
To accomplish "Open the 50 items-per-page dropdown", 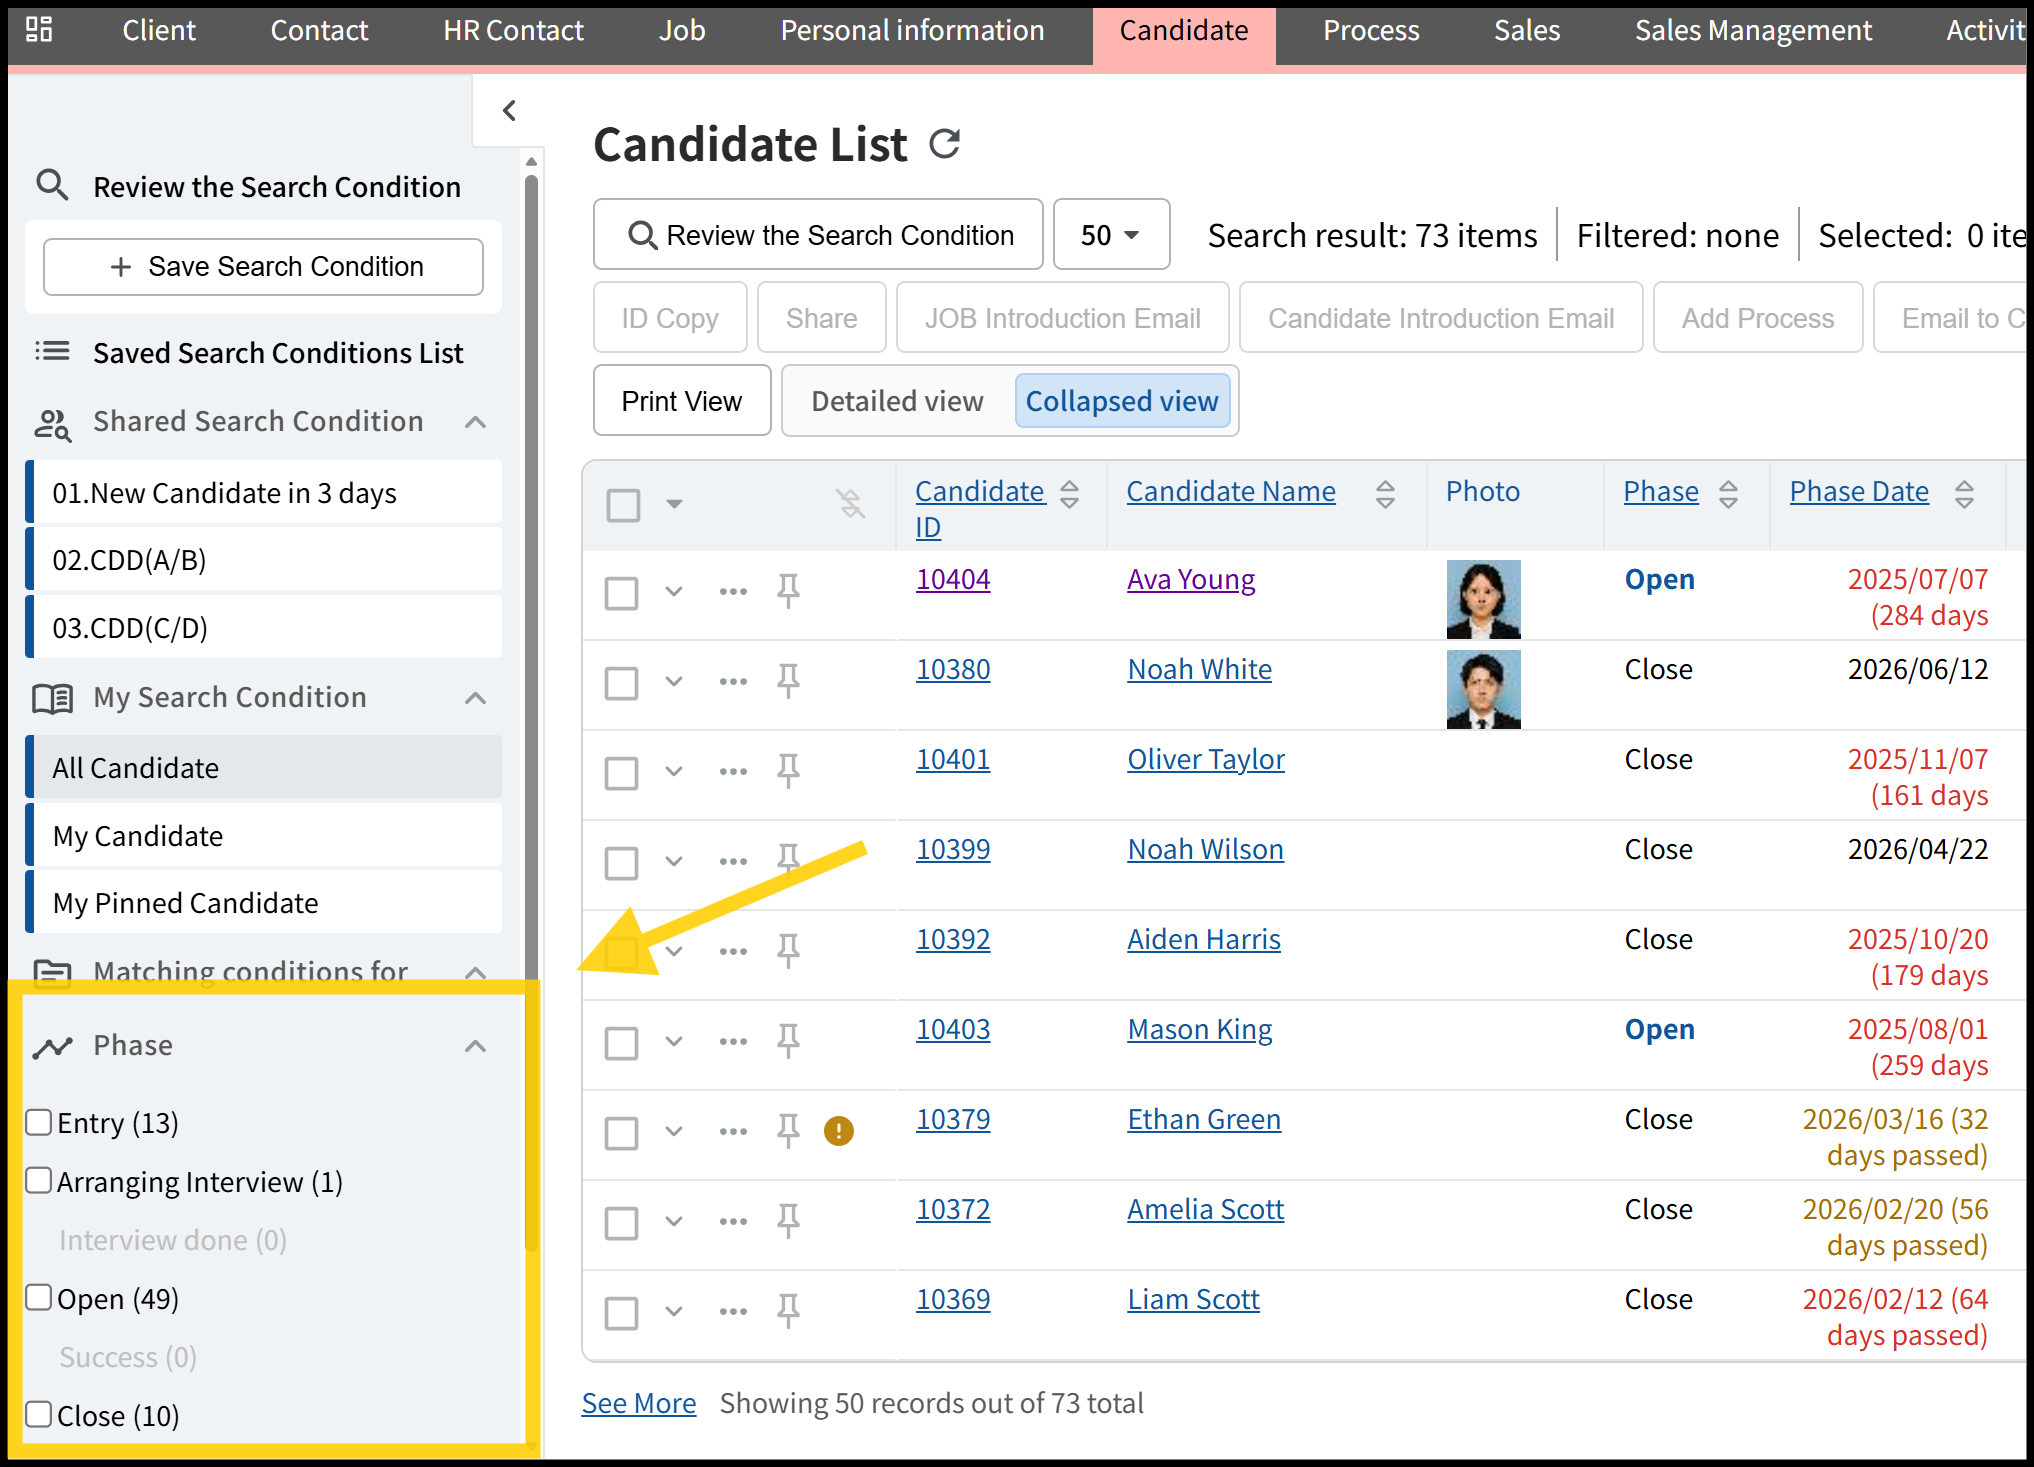I will (1111, 235).
